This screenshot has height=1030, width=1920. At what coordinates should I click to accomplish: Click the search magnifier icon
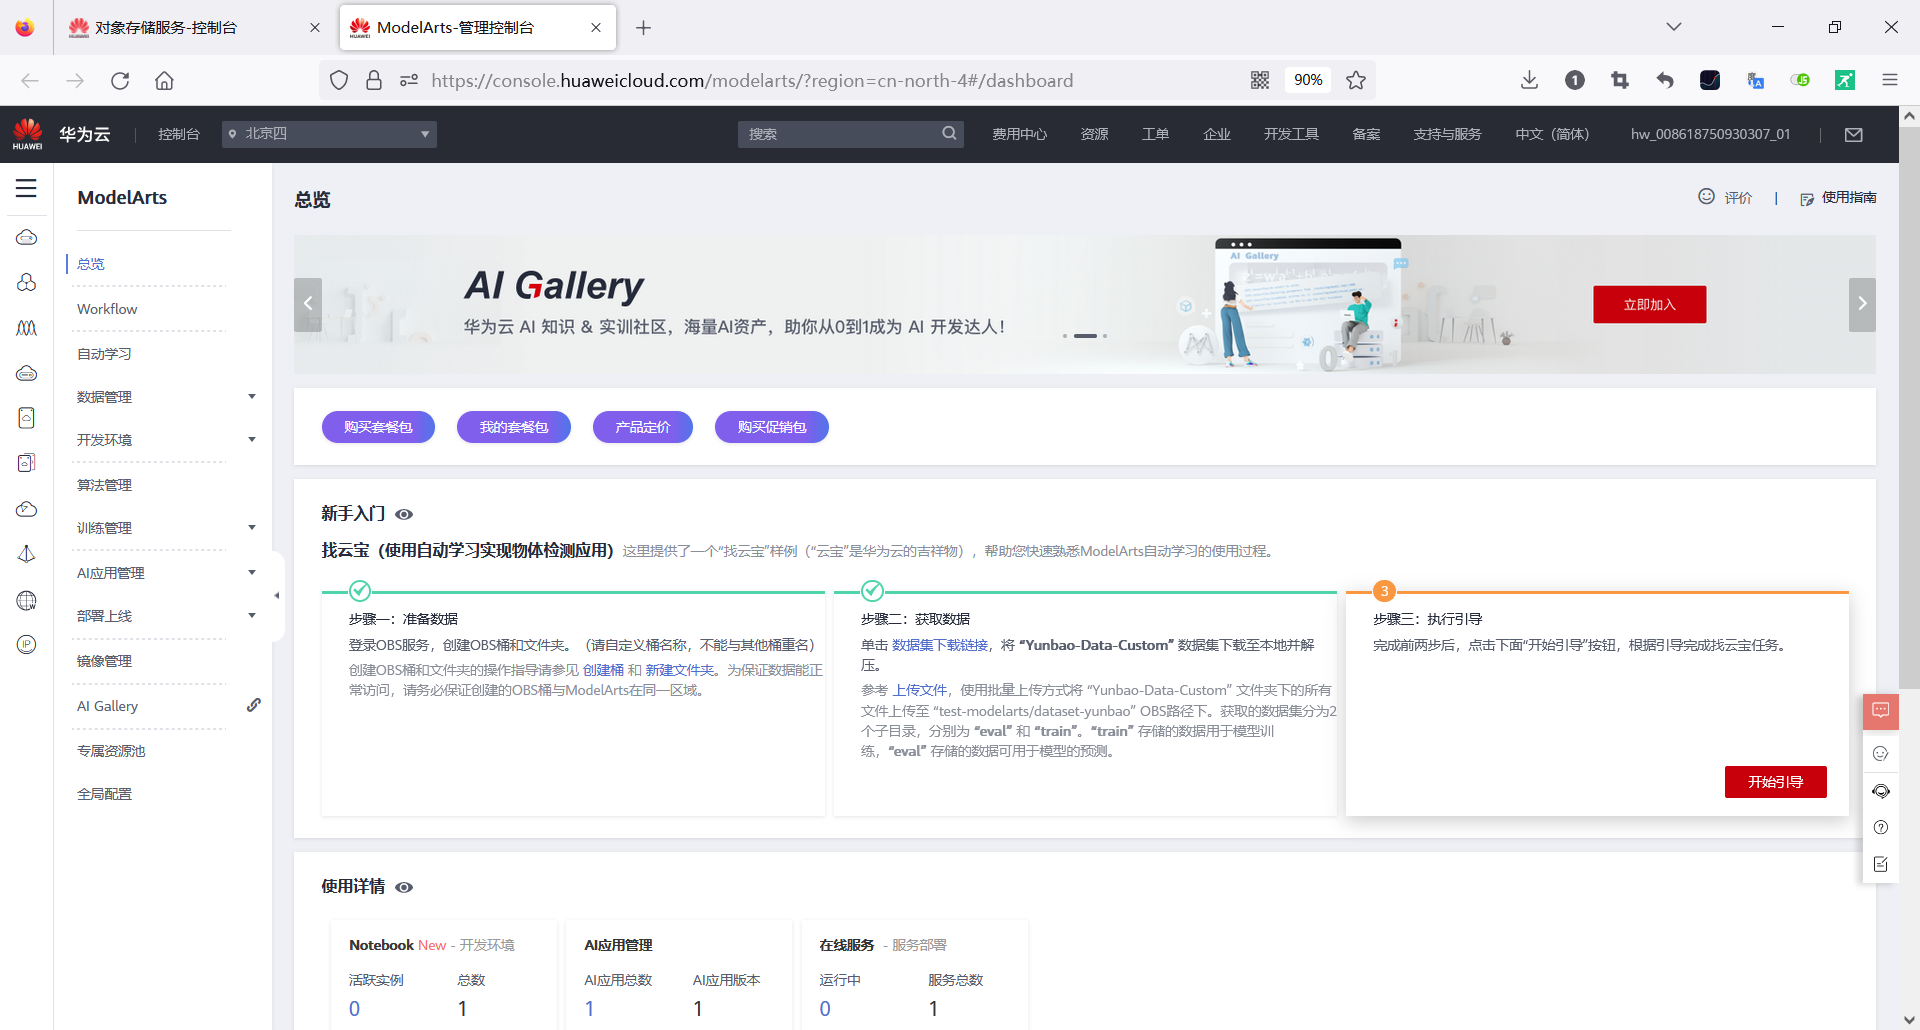pos(949,133)
